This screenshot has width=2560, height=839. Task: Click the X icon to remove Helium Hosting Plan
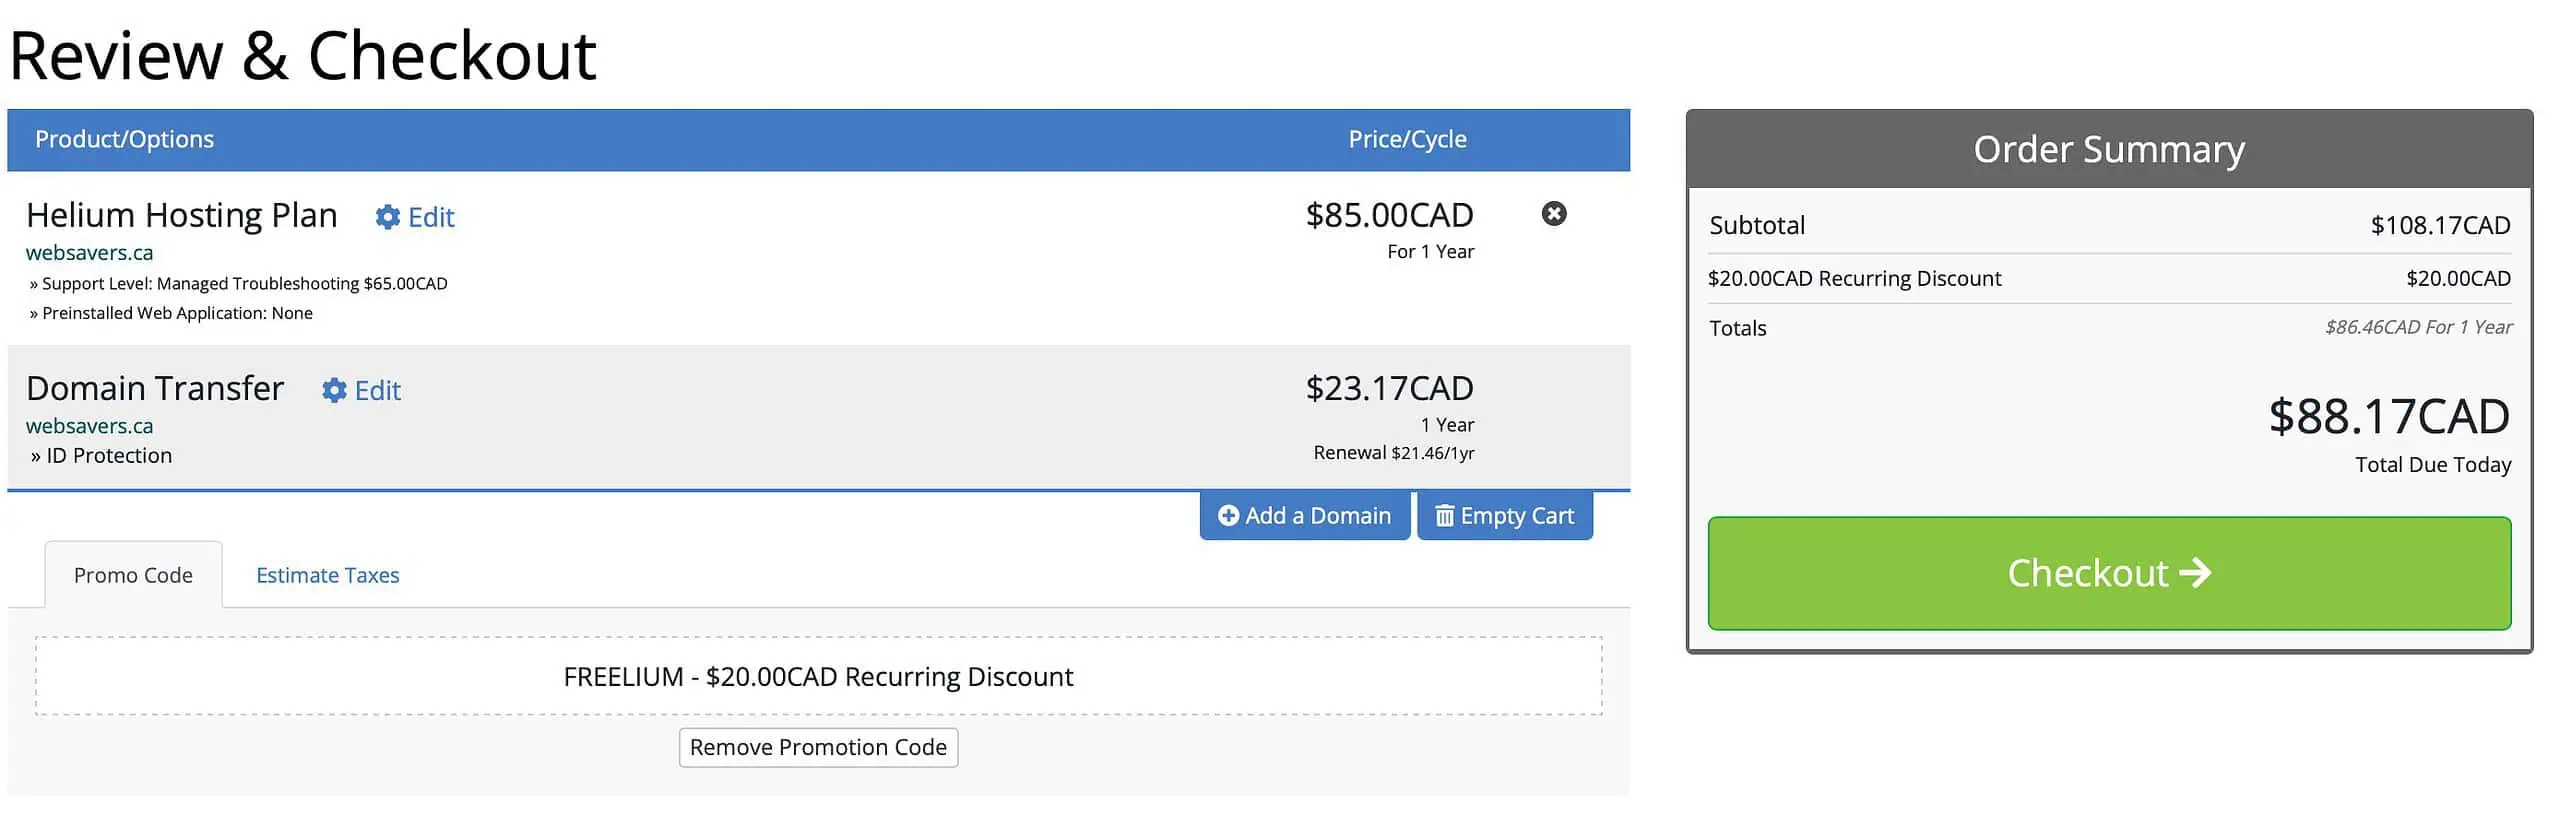(x=1553, y=215)
